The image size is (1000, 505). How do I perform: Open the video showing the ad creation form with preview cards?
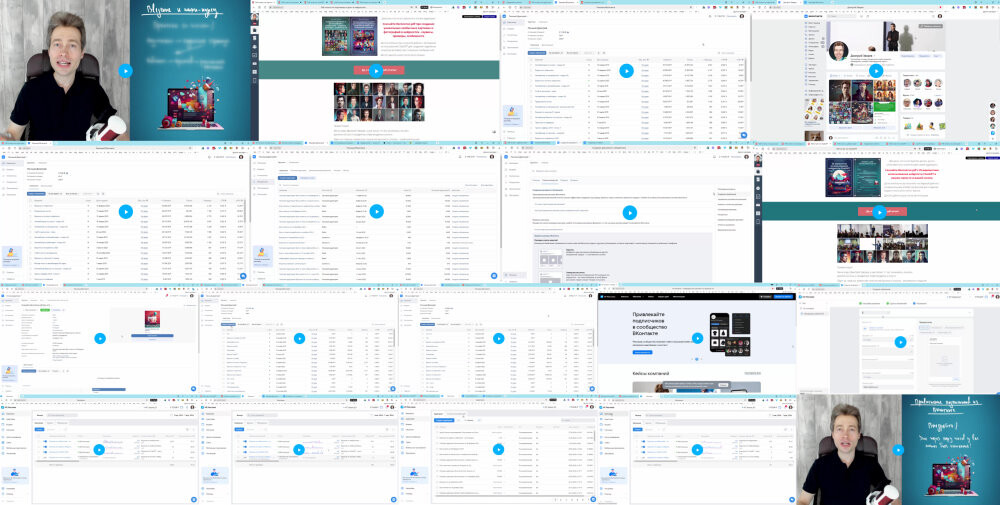point(629,212)
